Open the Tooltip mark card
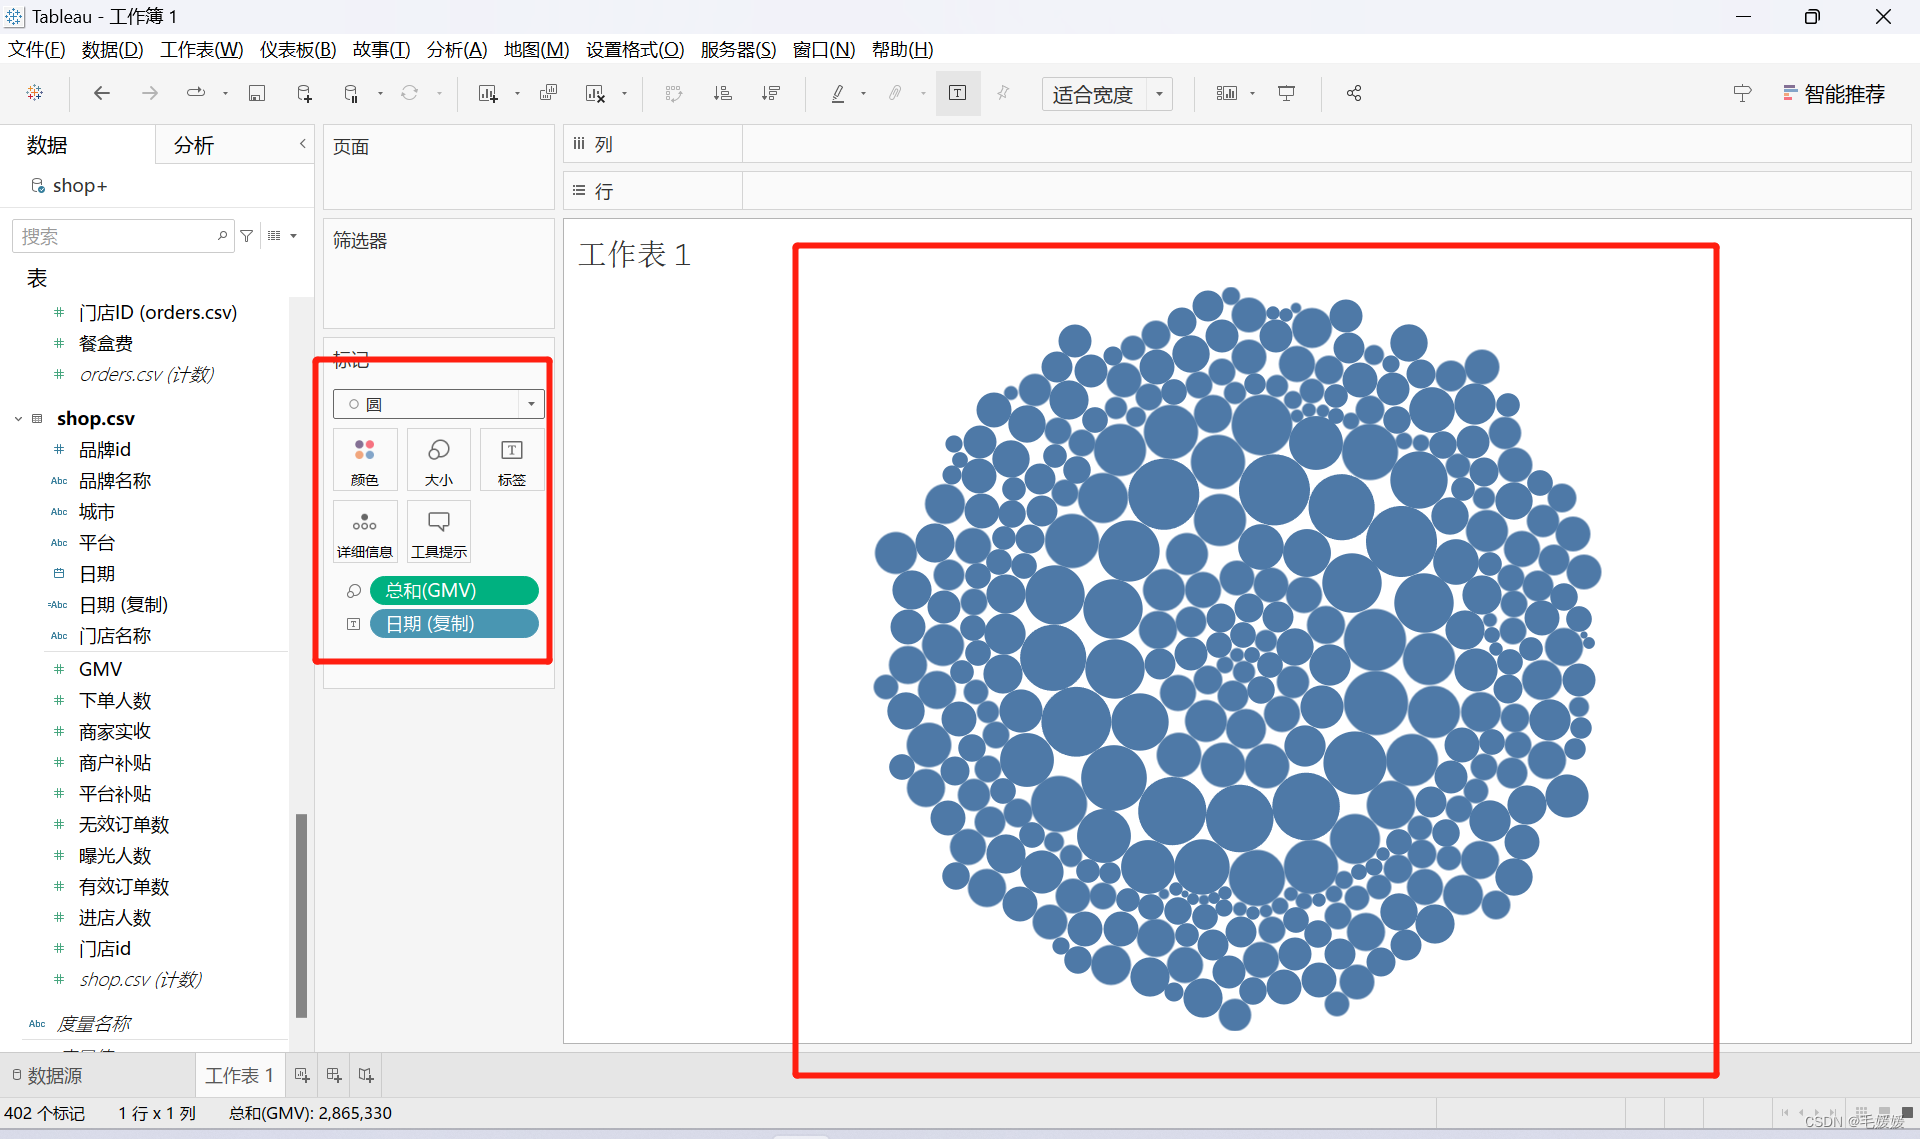 click(439, 532)
